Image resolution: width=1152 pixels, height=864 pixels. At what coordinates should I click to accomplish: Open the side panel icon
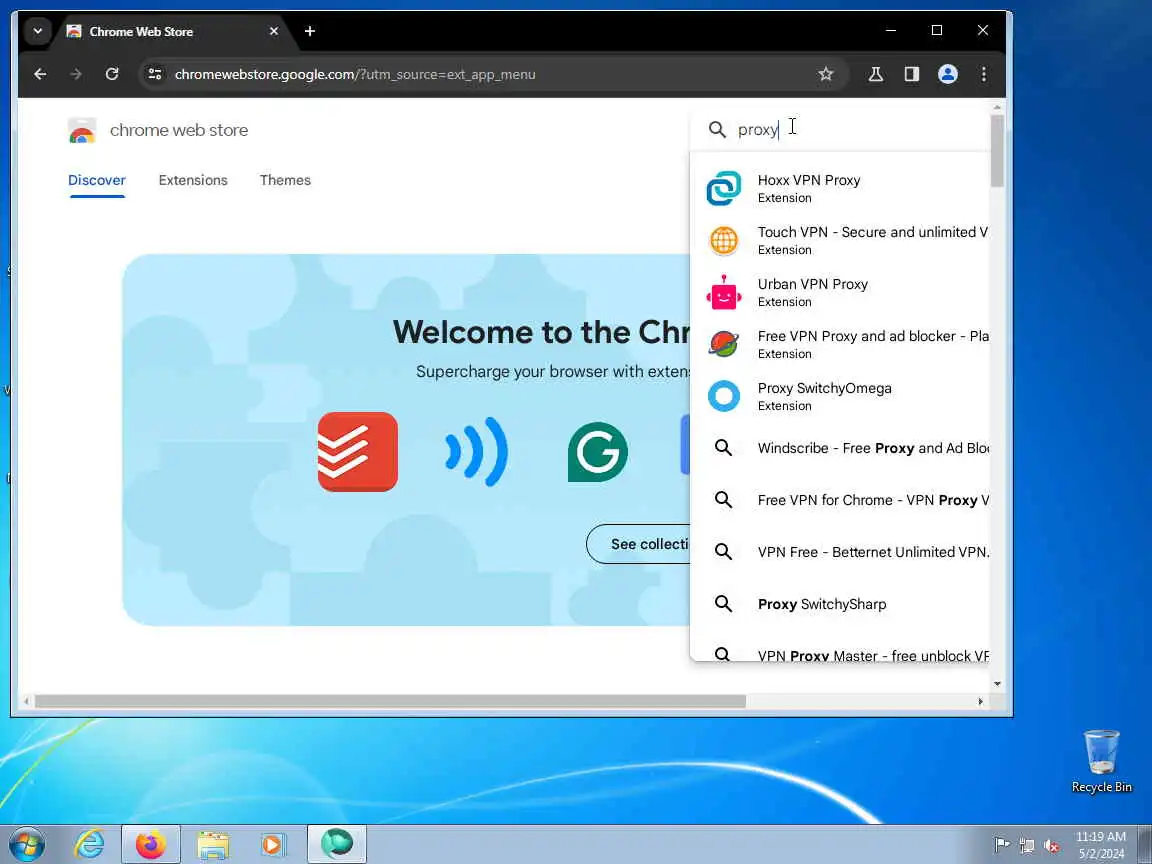(912, 74)
